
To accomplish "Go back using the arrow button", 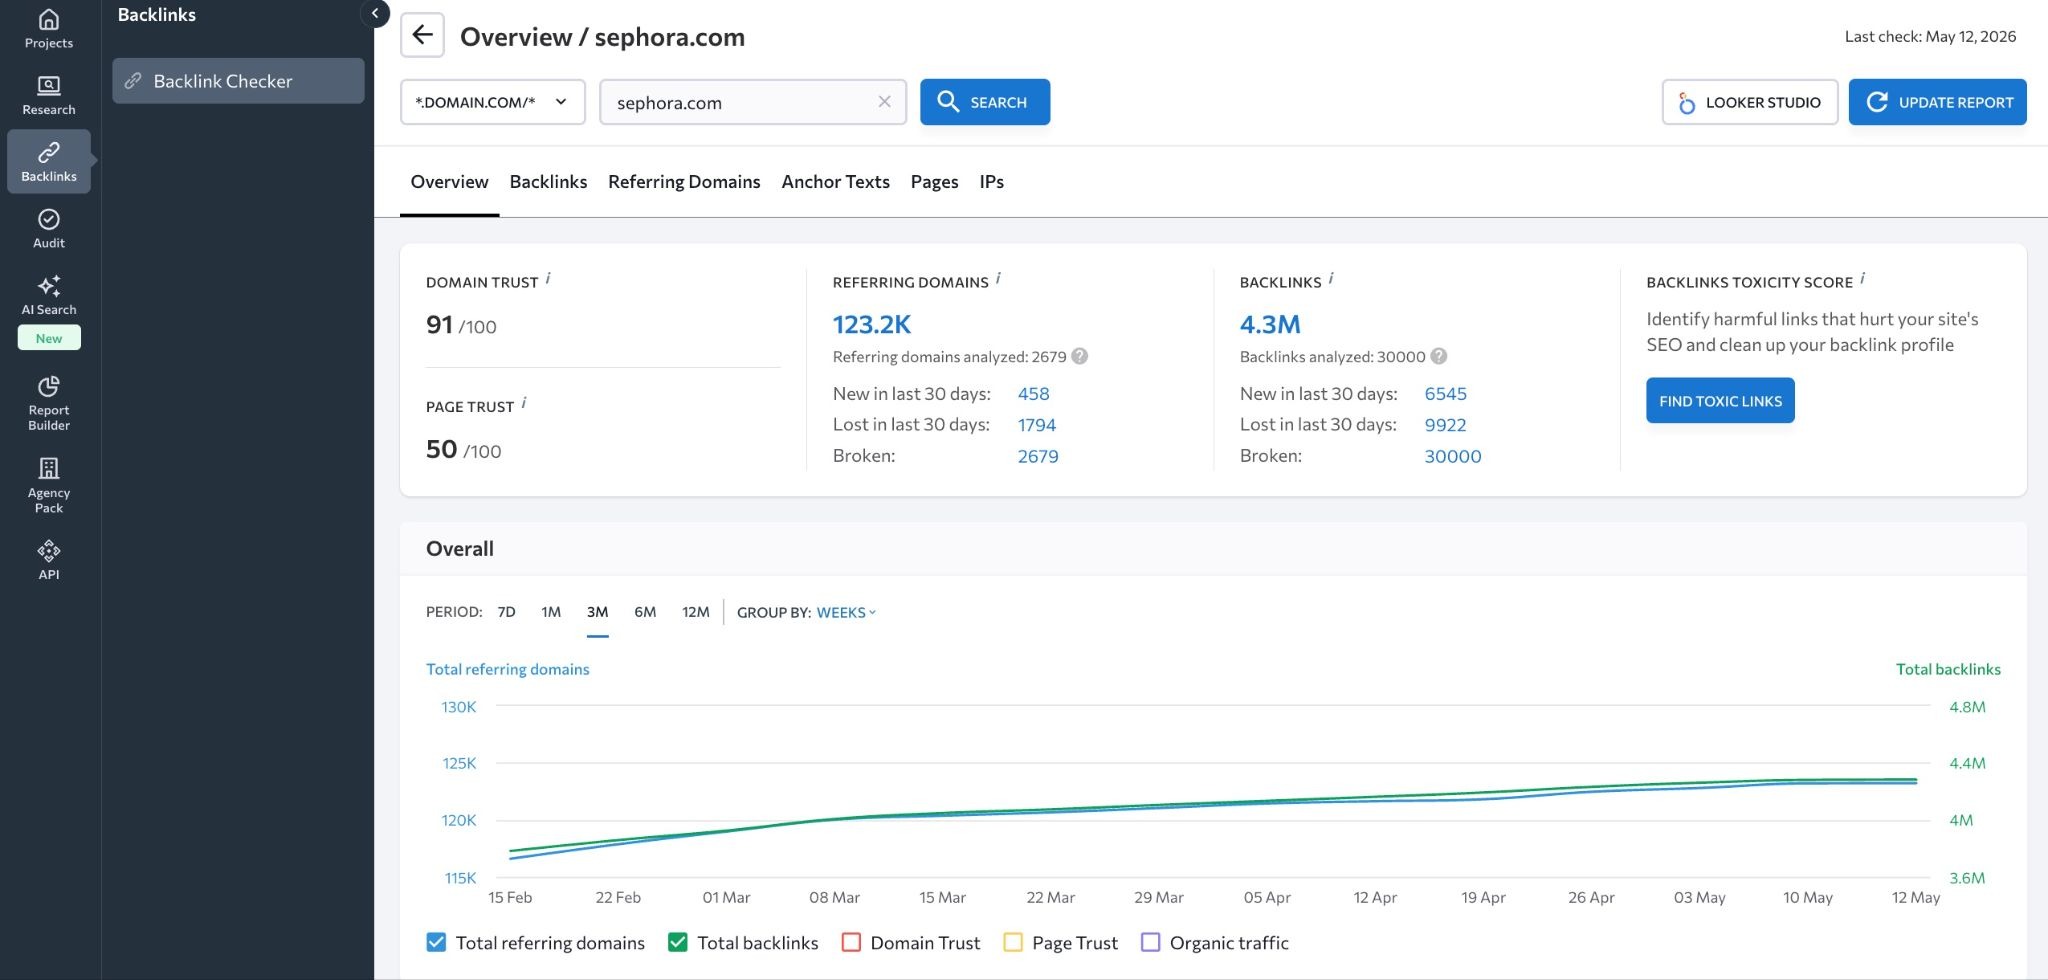I will (422, 35).
